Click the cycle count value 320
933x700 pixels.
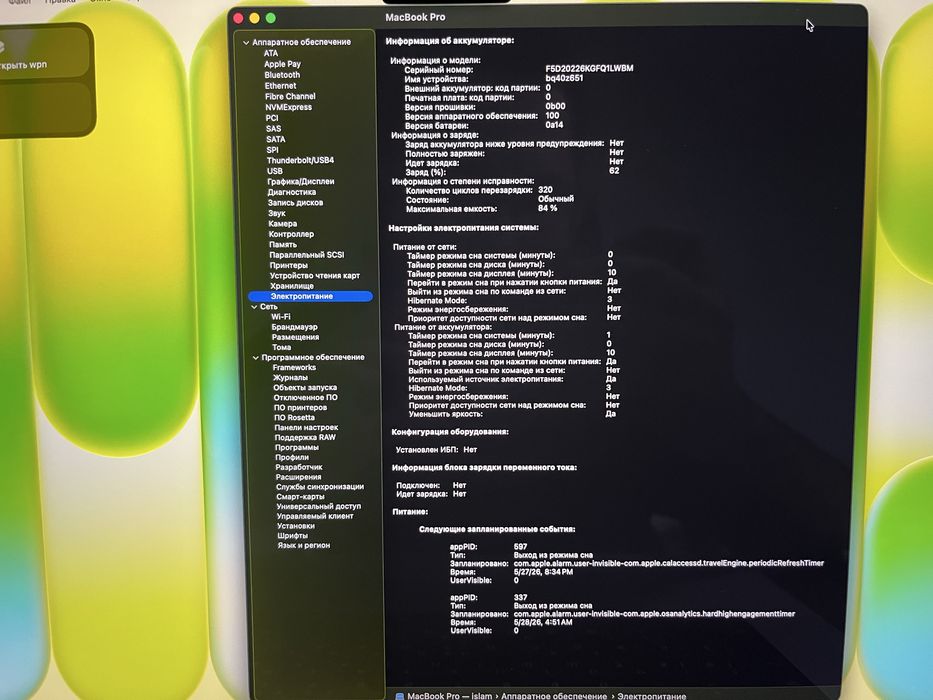pyautogui.click(x=545, y=190)
